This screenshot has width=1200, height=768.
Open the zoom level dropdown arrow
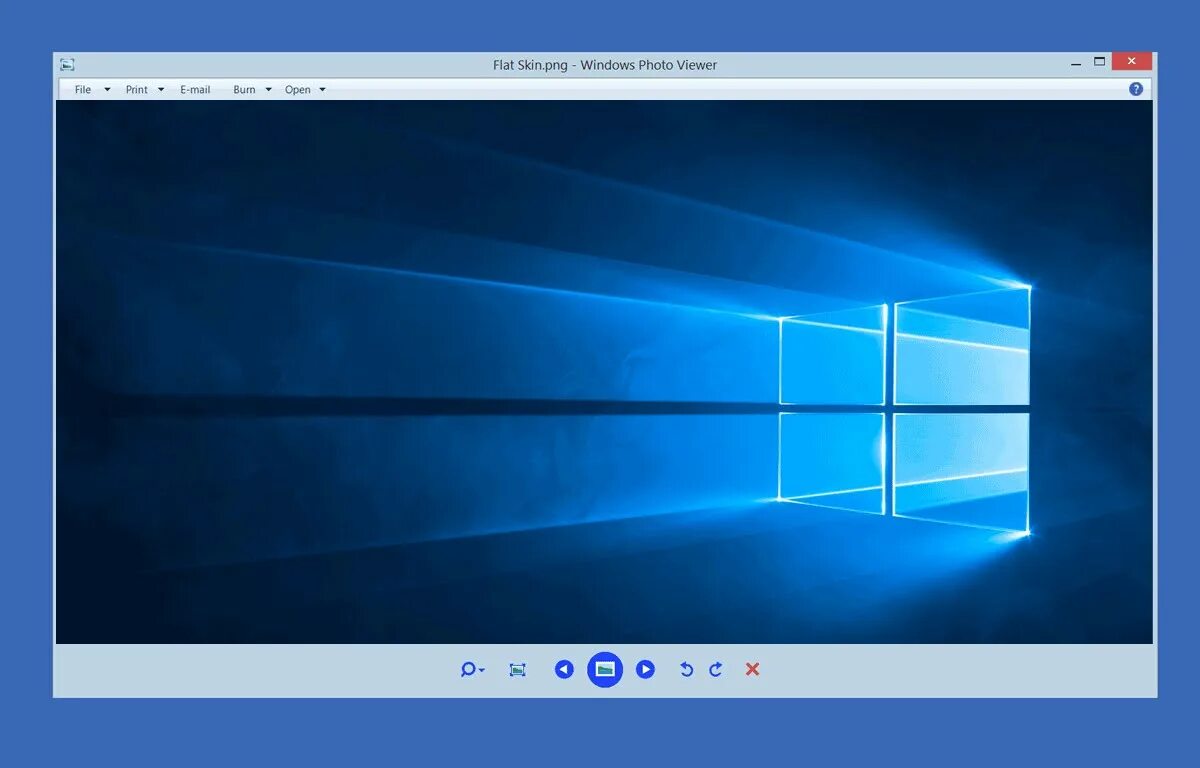(480, 671)
